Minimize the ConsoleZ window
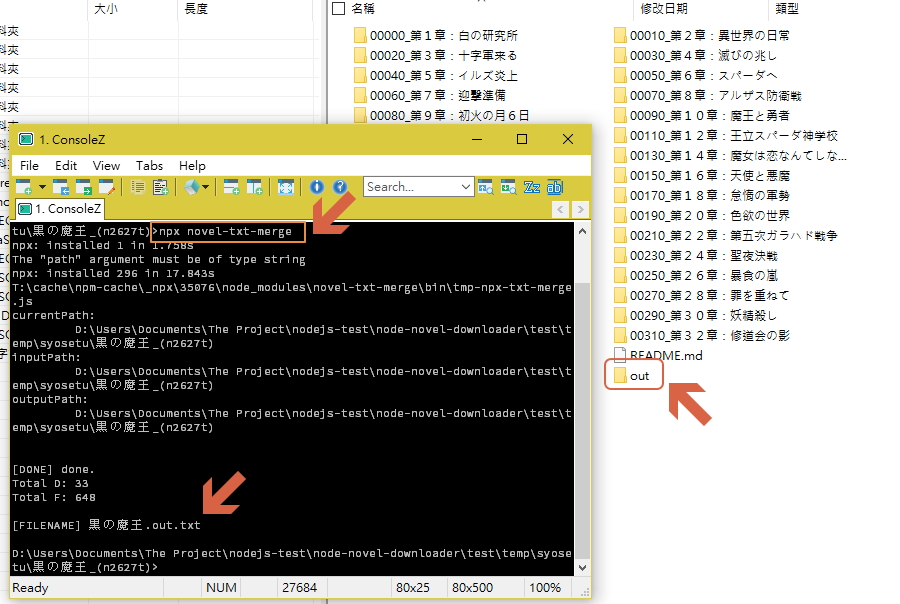The height and width of the screenshot is (604, 900). (477, 139)
